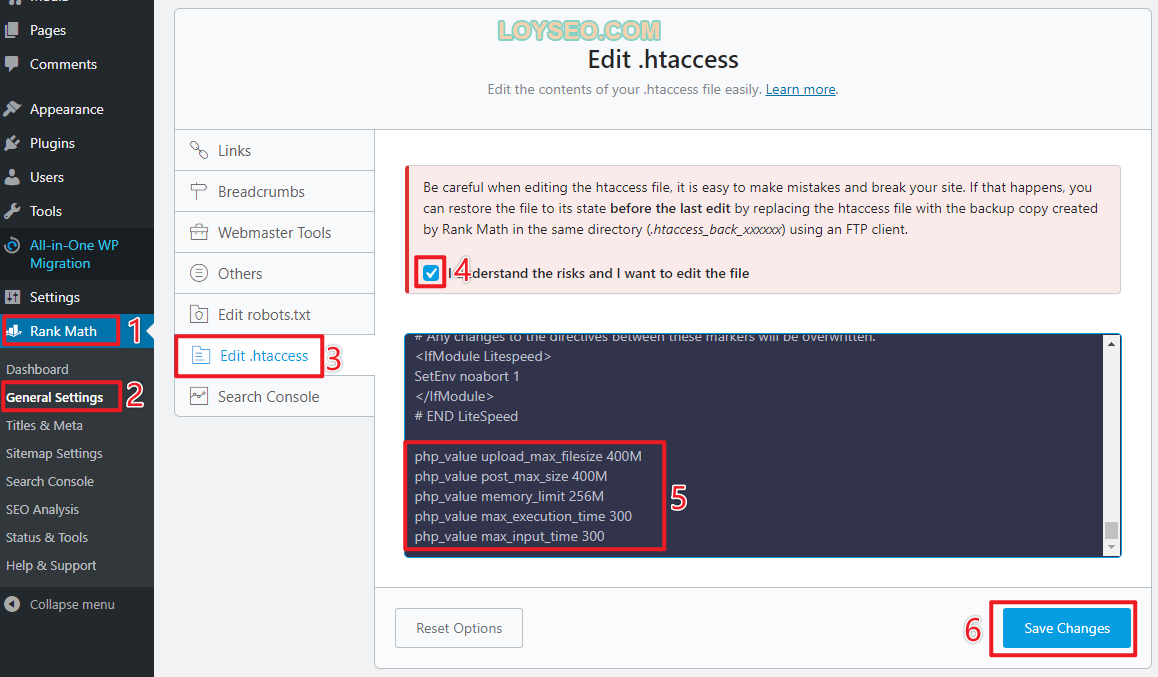Click the Others circle icon

click(199, 273)
